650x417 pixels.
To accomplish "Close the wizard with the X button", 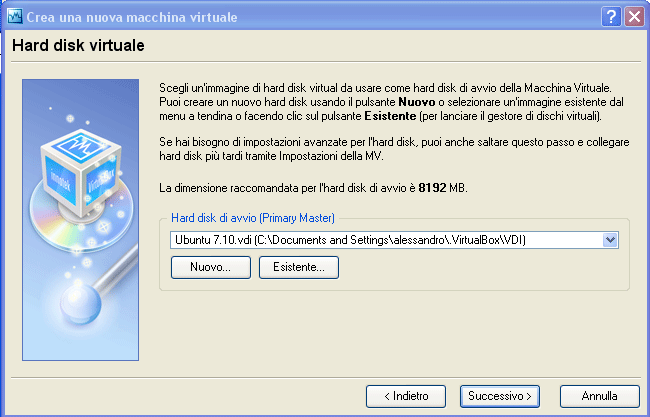I will [635, 17].
